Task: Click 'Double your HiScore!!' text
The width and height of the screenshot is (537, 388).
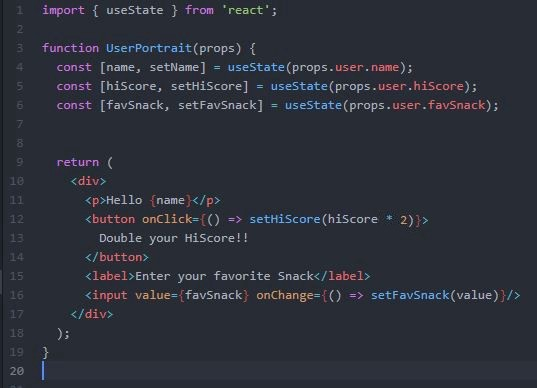Action: (174, 238)
